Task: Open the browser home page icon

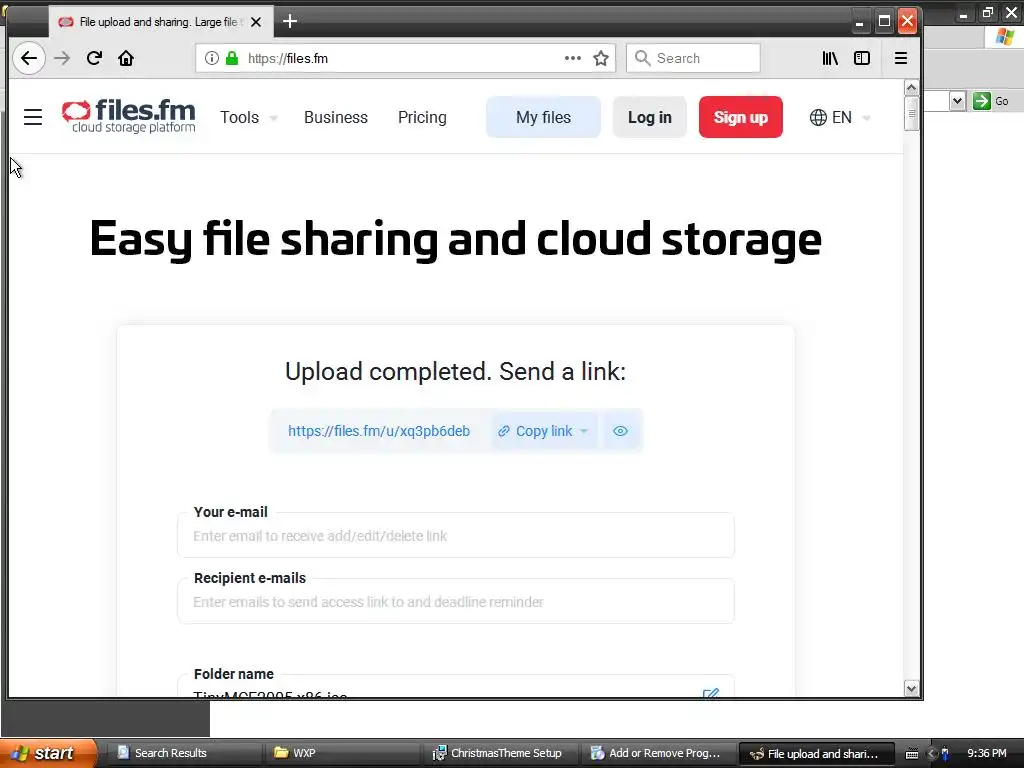Action: click(x=126, y=58)
